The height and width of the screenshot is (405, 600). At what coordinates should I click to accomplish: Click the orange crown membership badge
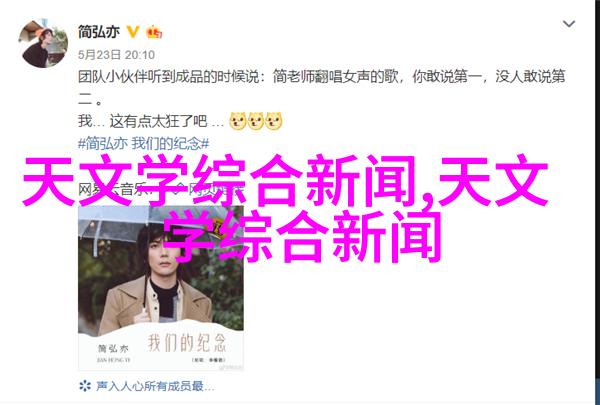(154, 32)
